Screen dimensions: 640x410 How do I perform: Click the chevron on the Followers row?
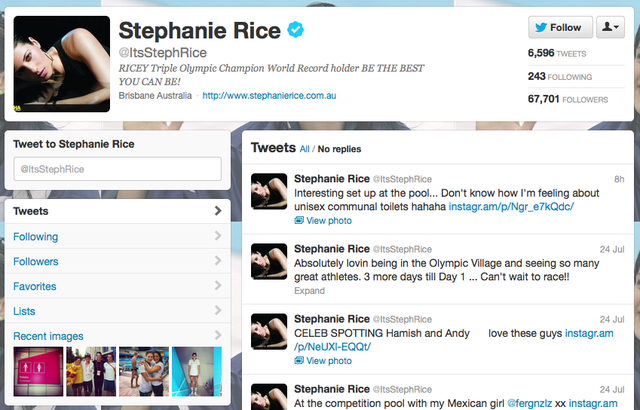[218, 261]
